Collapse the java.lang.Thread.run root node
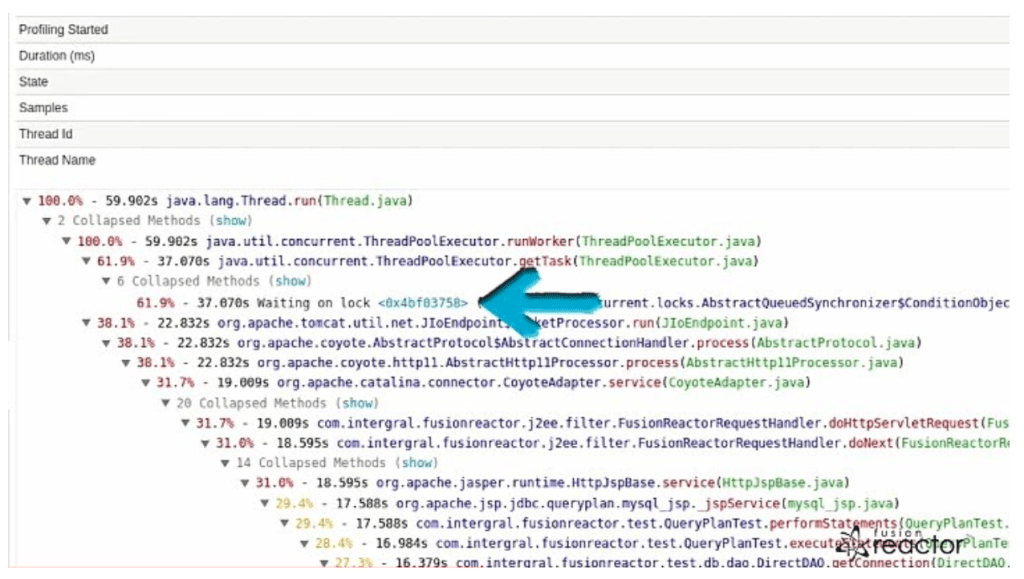This screenshot has width=1024, height=579. 27,202
